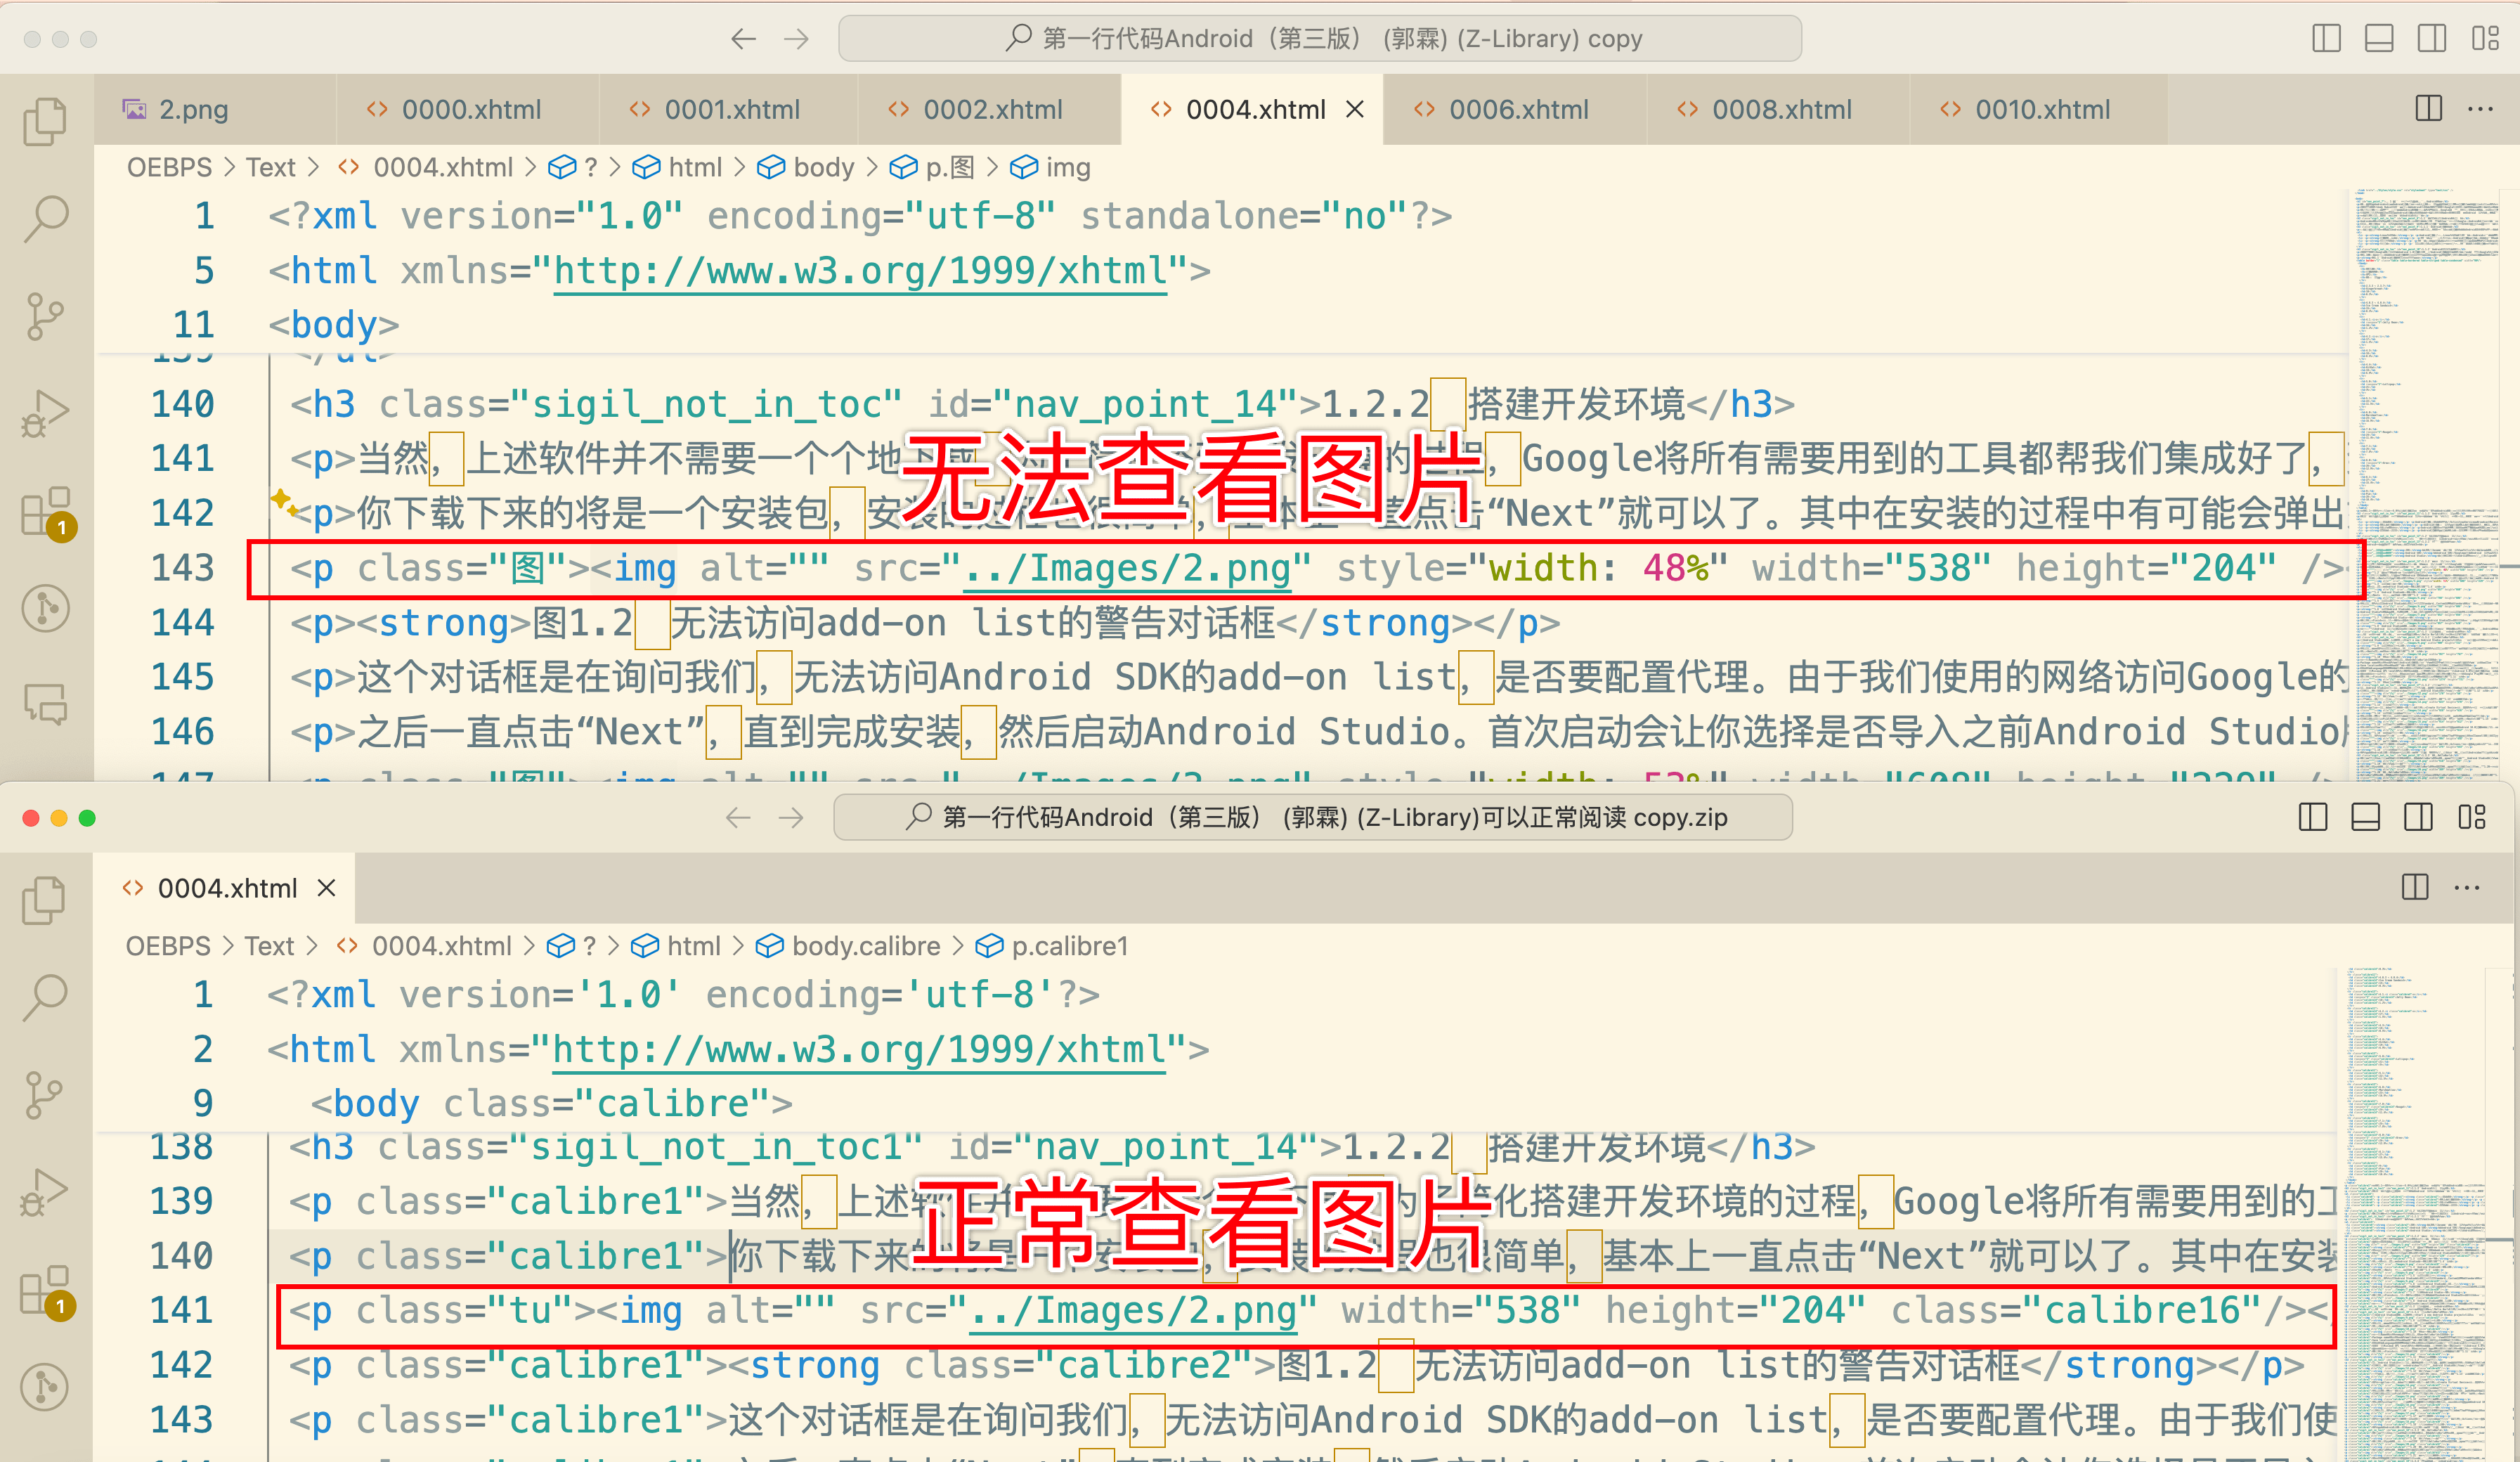Click the command center search in bottom window

pyautogui.click(x=1312, y=818)
